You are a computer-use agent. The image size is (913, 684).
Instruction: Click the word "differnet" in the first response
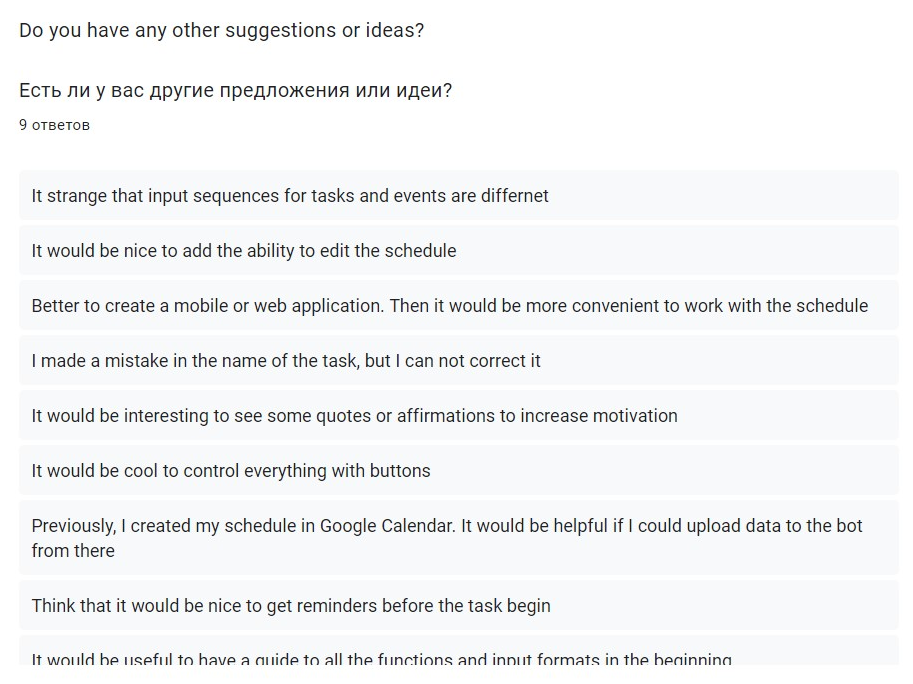[x=514, y=196]
